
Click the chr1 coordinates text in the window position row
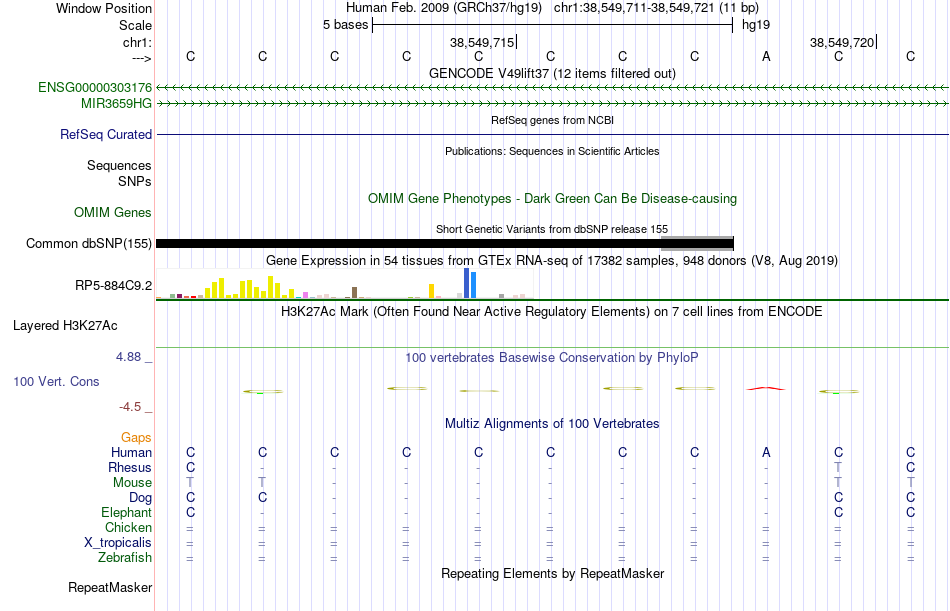[x=656, y=8]
